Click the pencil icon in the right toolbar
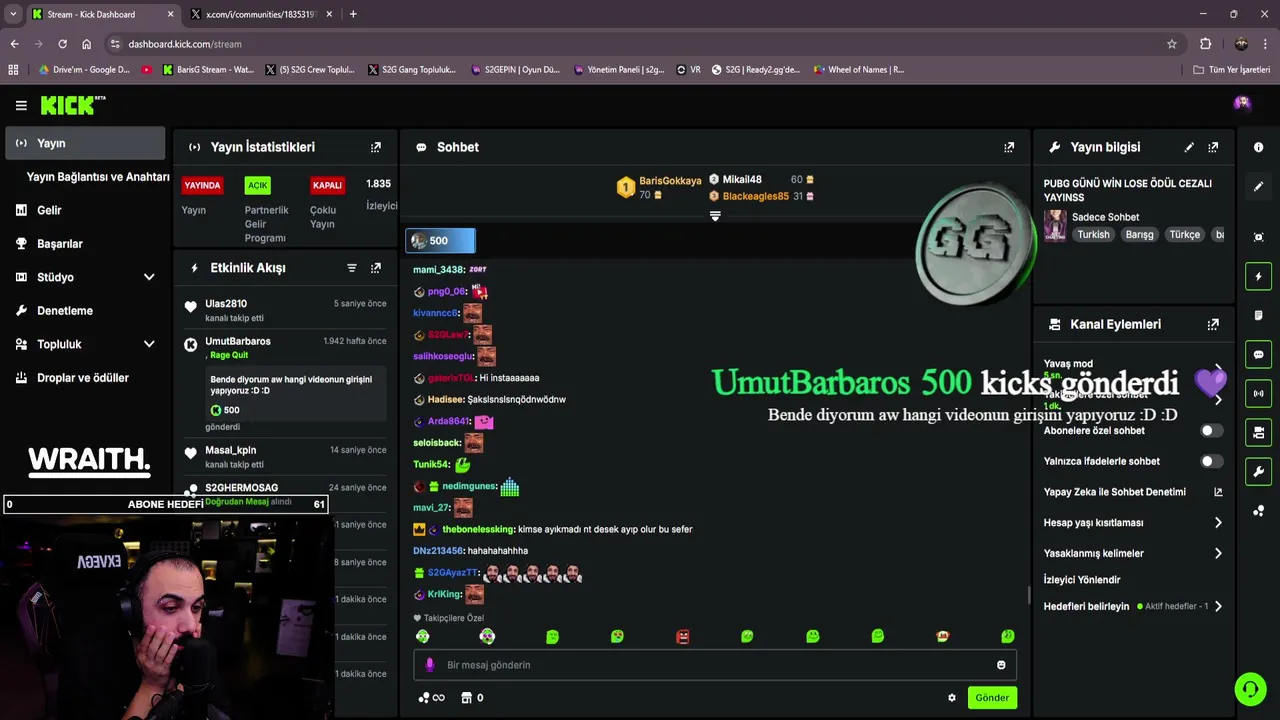The image size is (1280, 720). (x=1258, y=186)
